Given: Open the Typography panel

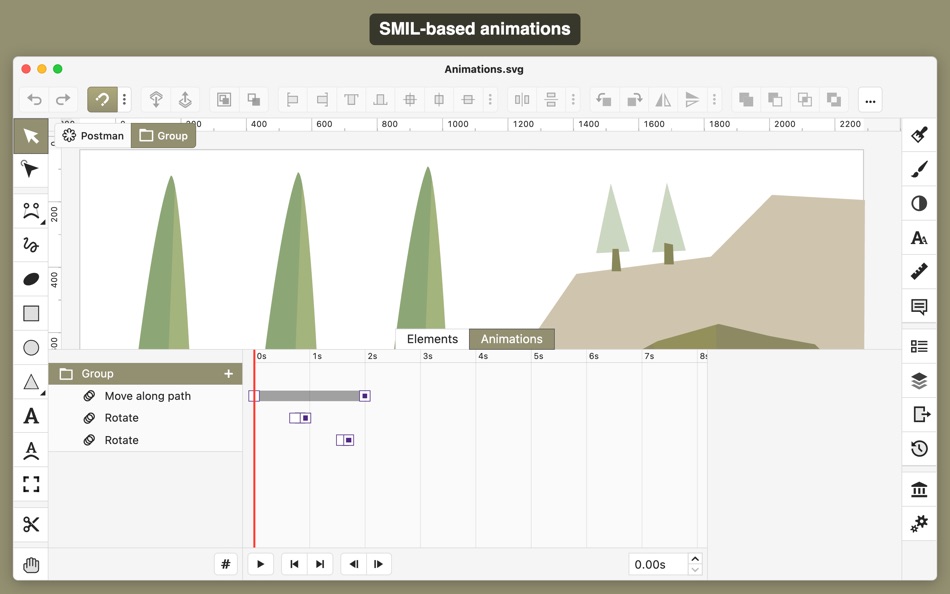Looking at the screenshot, I should [918, 238].
